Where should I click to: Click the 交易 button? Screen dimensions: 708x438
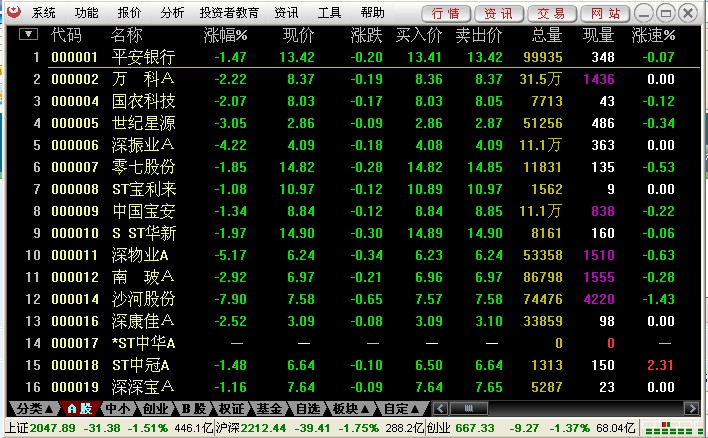(x=552, y=14)
